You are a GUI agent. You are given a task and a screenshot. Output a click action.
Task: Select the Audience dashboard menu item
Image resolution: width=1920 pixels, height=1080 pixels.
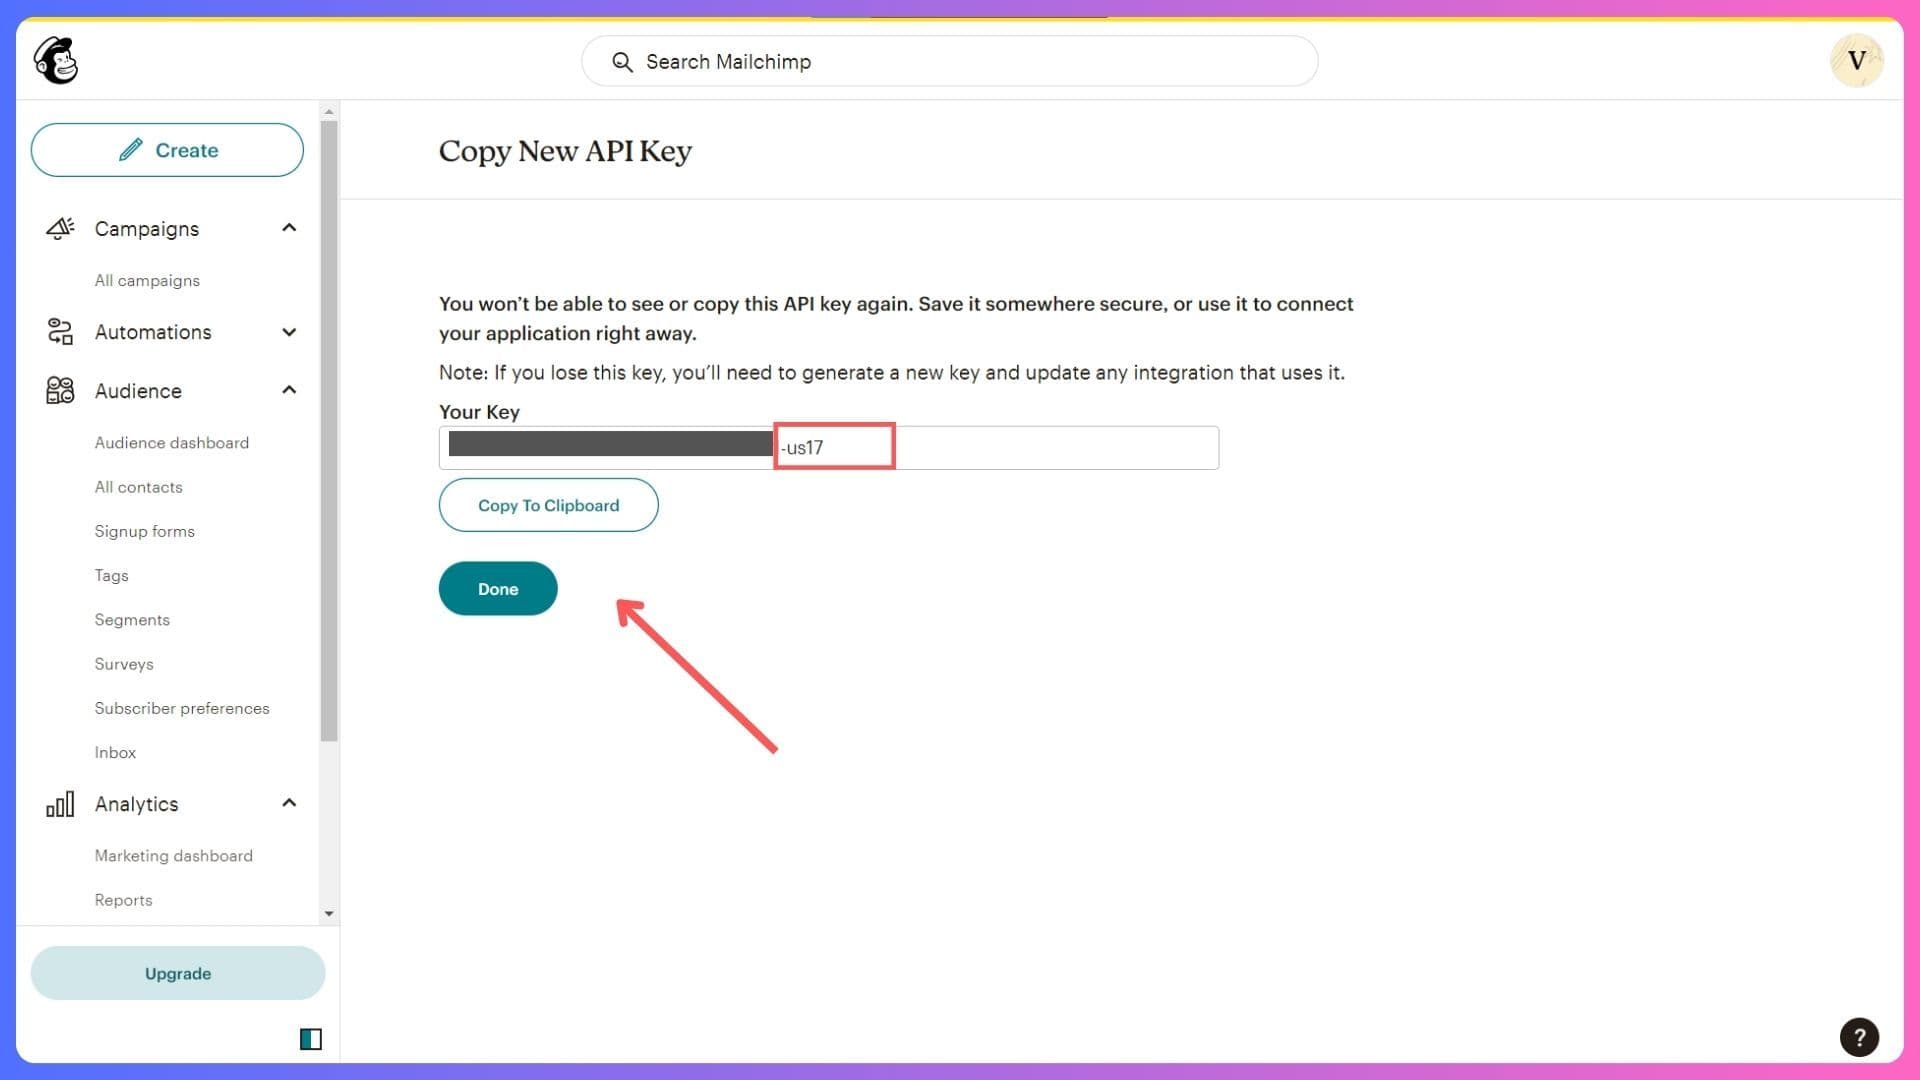[171, 442]
